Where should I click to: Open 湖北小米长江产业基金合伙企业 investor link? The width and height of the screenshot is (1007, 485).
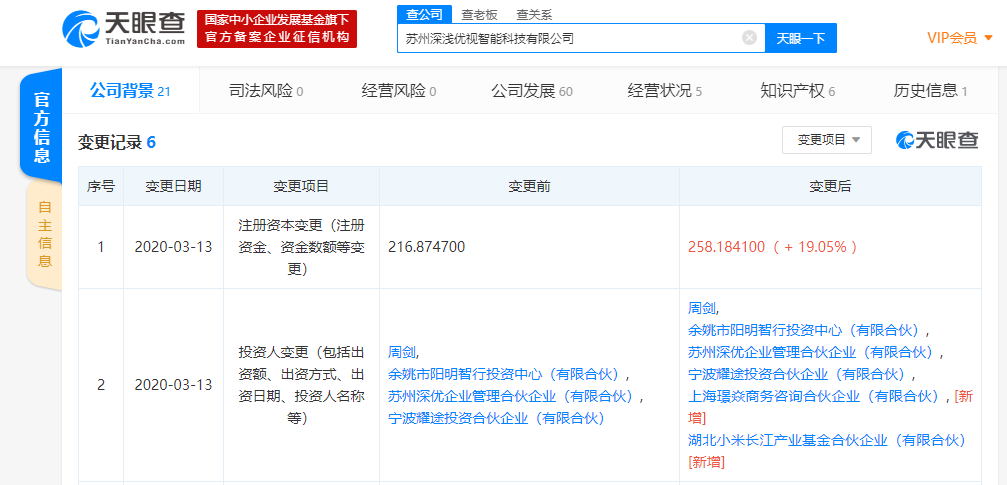[826, 439]
